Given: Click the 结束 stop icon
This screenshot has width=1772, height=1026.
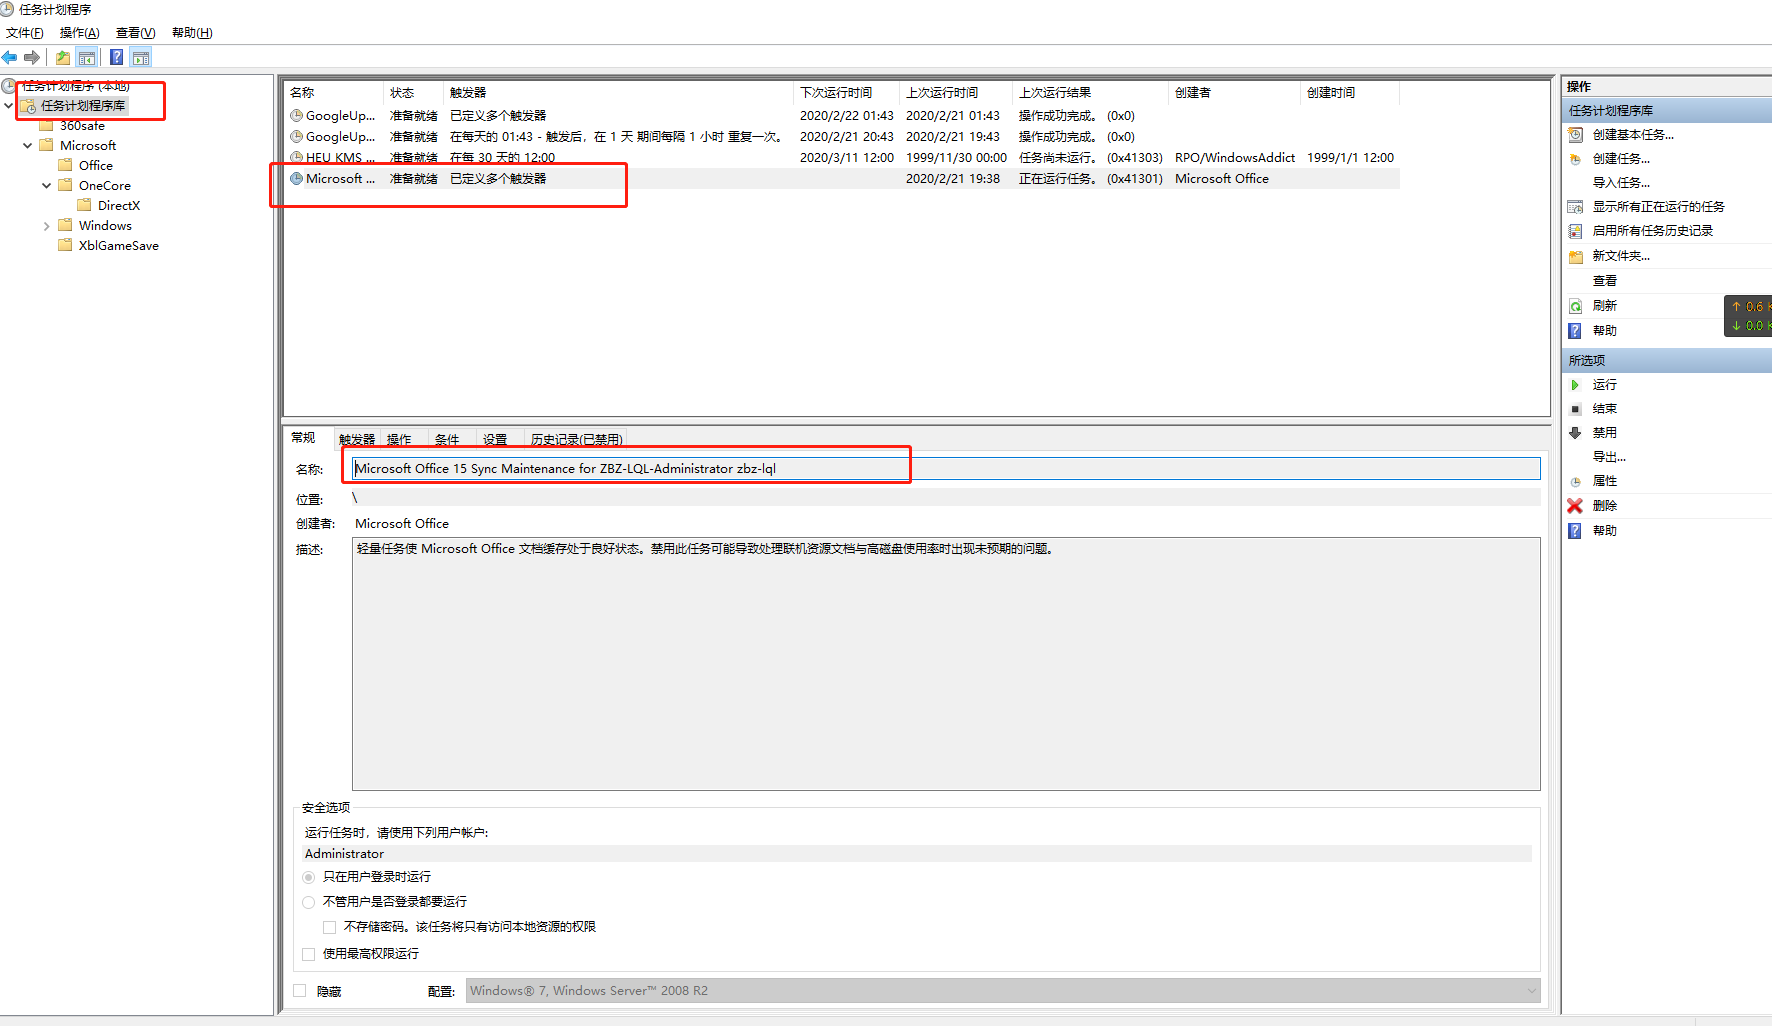Looking at the screenshot, I should tap(1575, 409).
